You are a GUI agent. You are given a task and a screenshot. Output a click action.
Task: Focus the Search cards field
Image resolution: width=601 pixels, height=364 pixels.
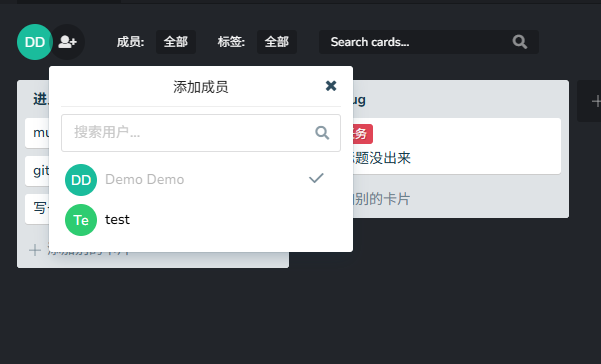pyautogui.click(x=429, y=42)
